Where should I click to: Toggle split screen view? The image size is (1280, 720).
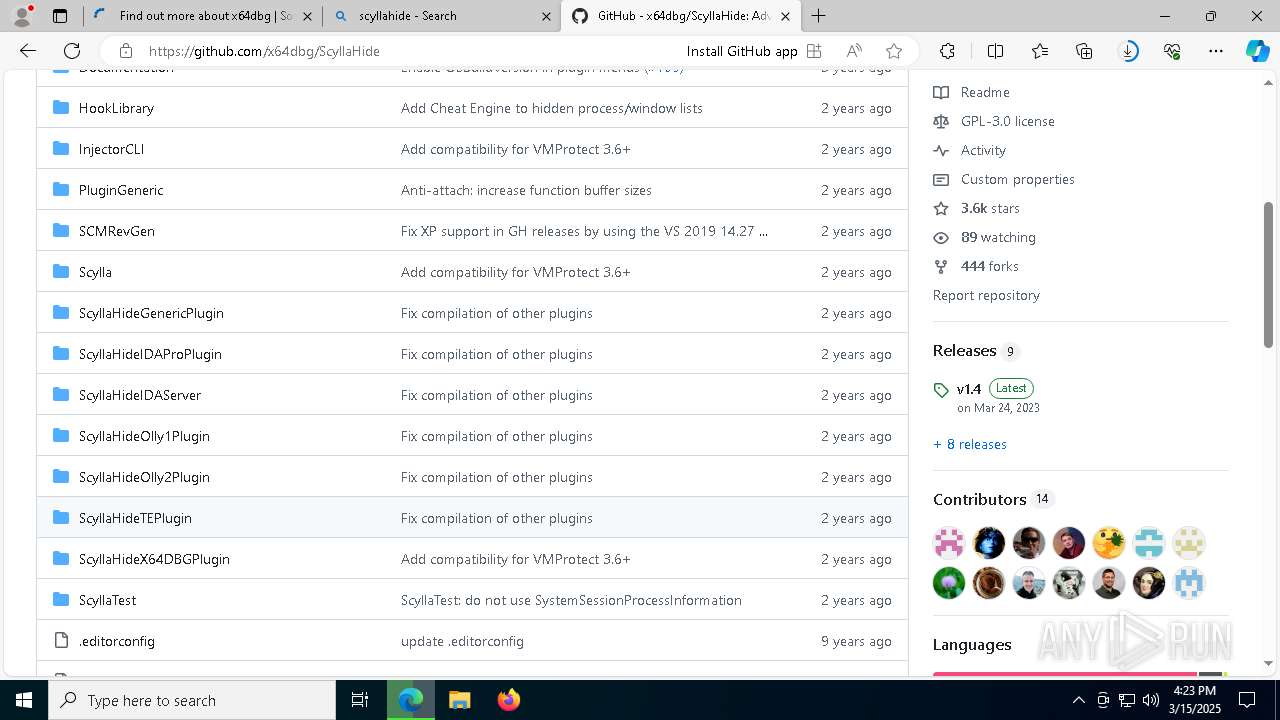click(995, 51)
